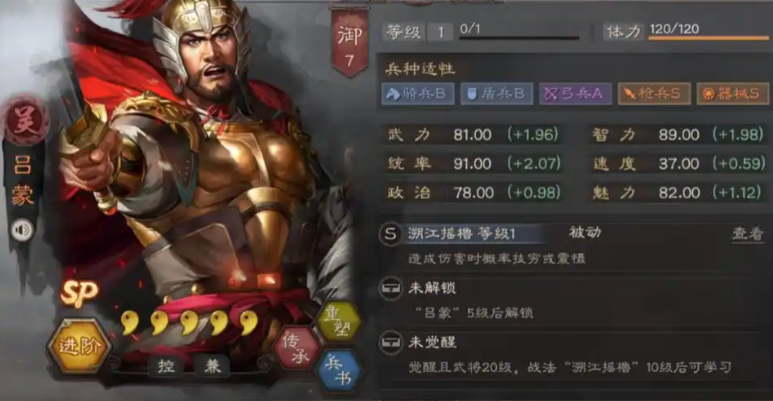Open the 查看 link for the skill
This screenshot has width=773, height=401.
[x=747, y=234]
